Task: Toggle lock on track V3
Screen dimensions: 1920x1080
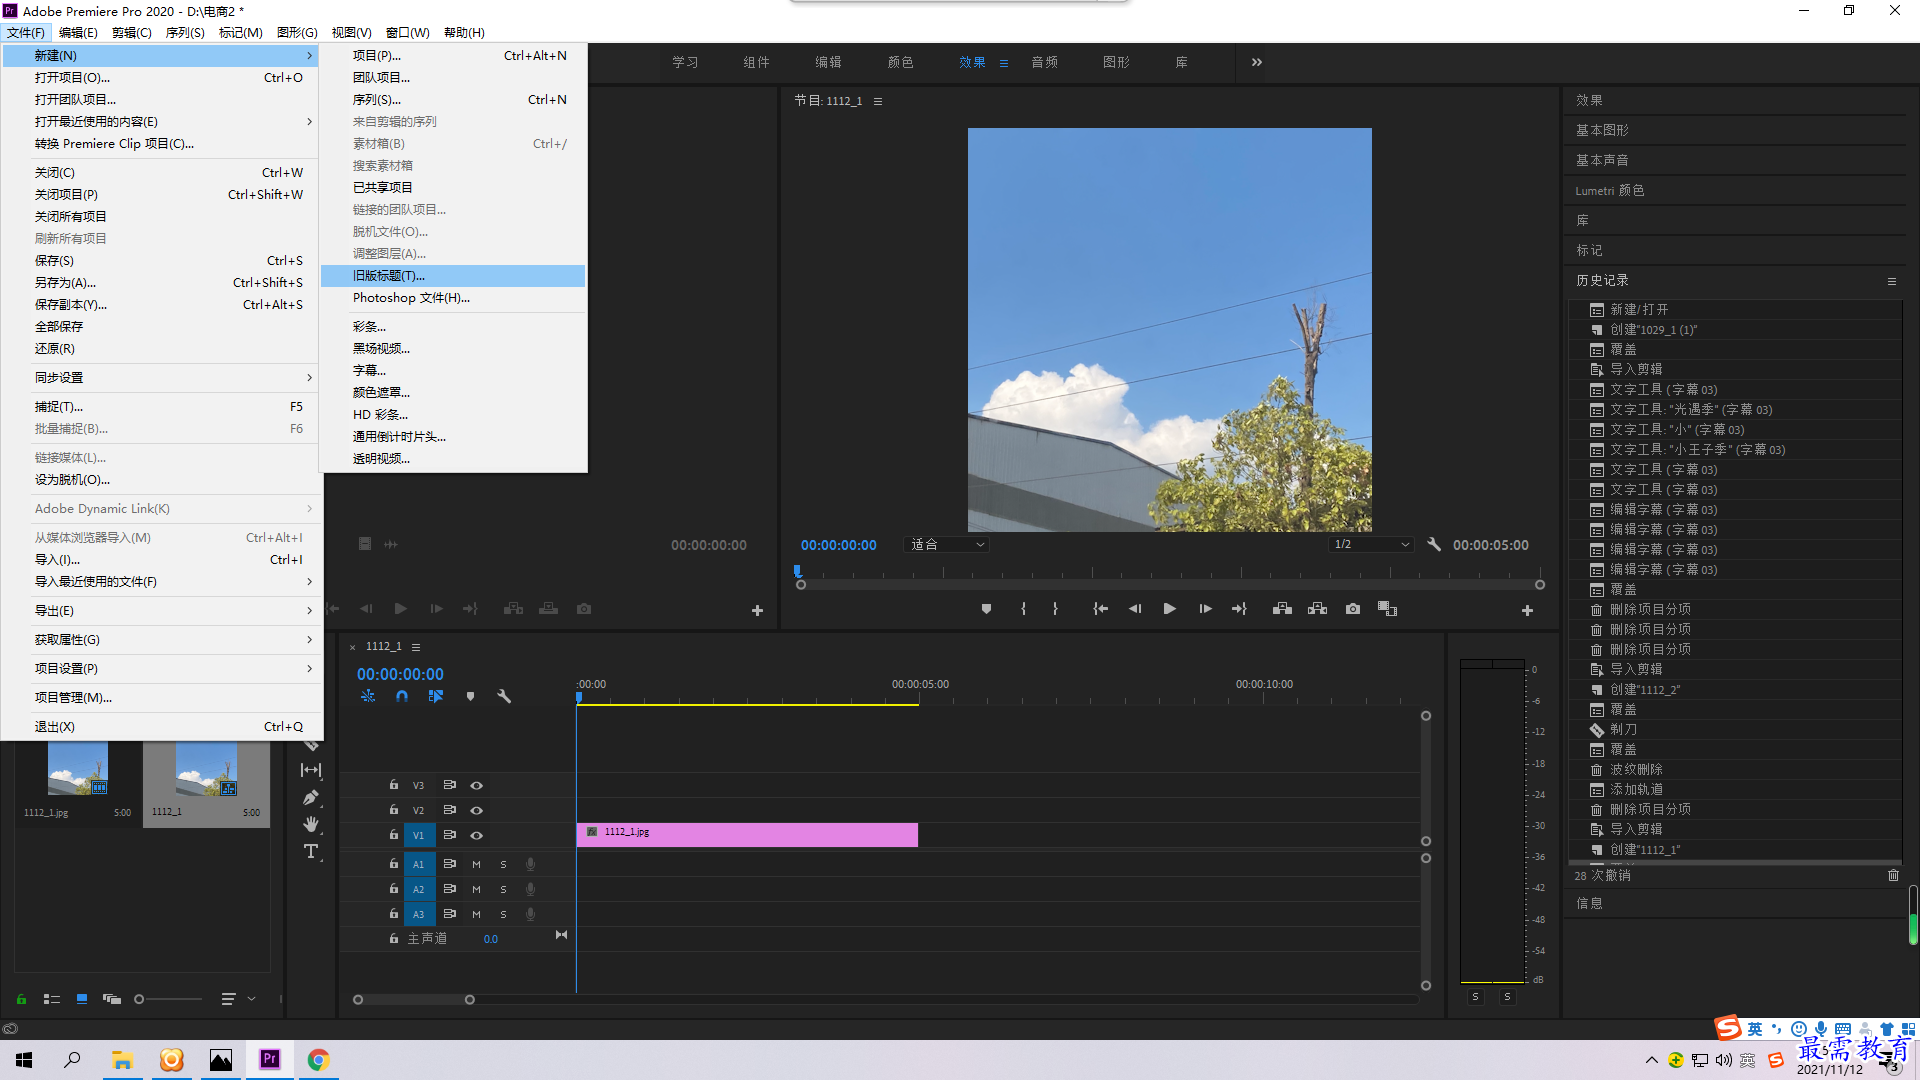Action: pyautogui.click(x=394, y=785)
